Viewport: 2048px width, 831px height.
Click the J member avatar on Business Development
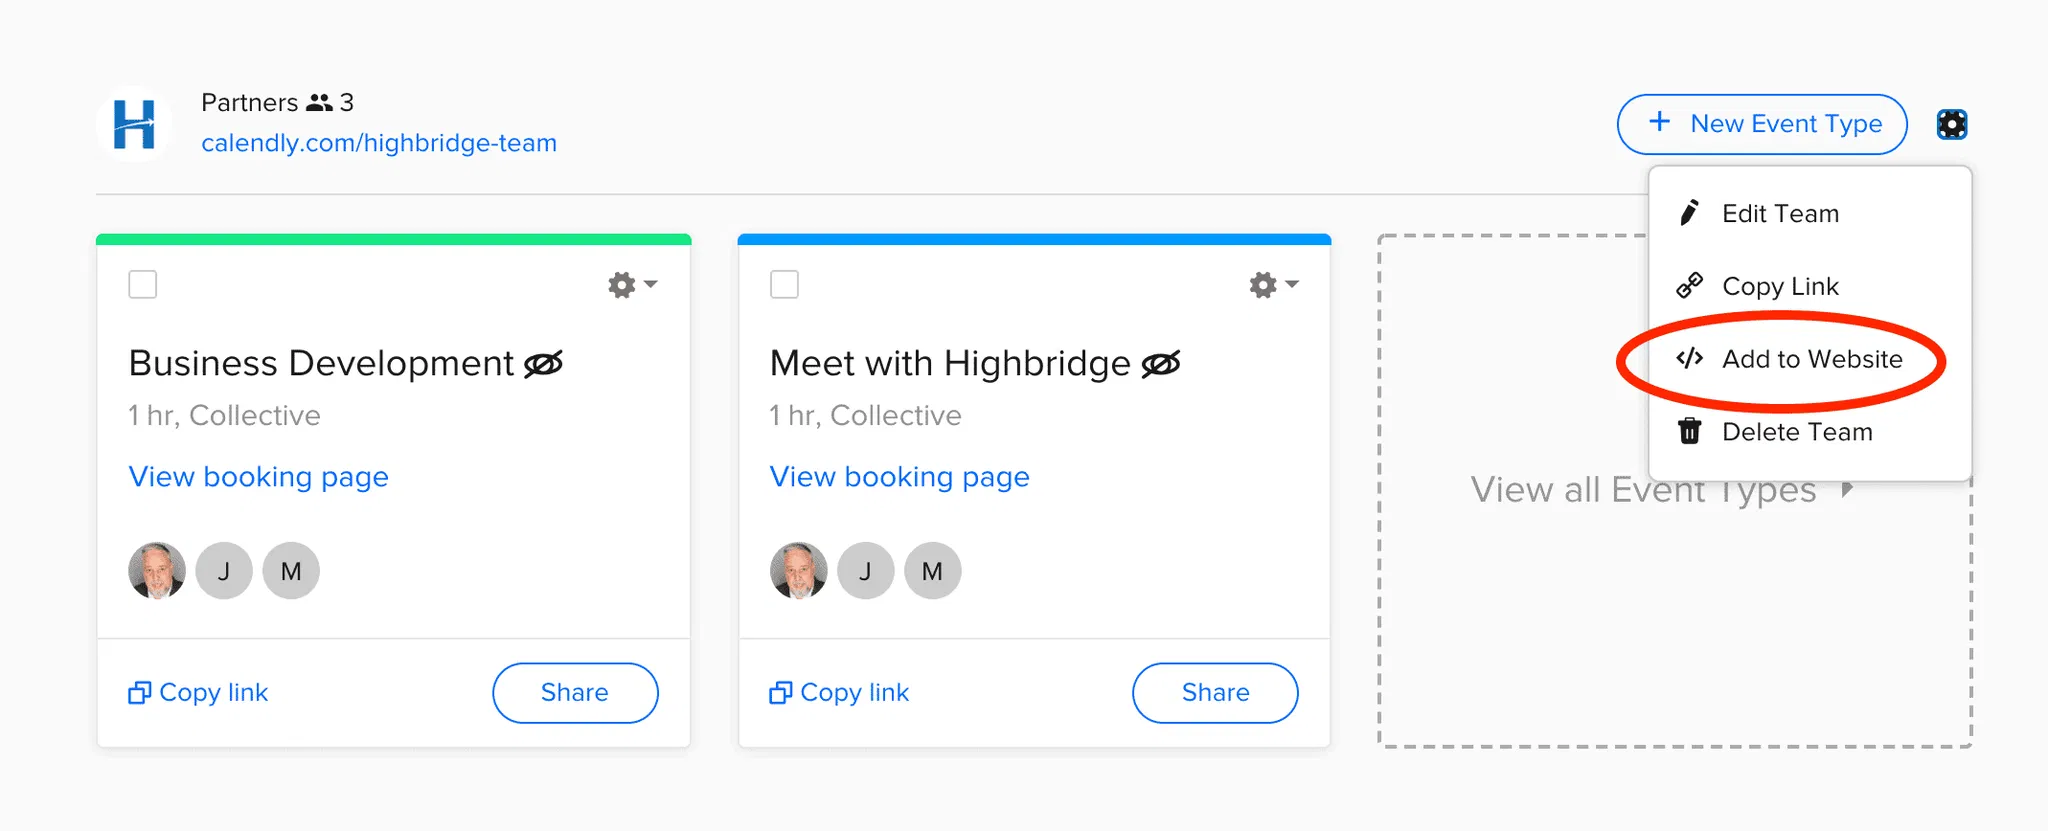click(224, 571)
